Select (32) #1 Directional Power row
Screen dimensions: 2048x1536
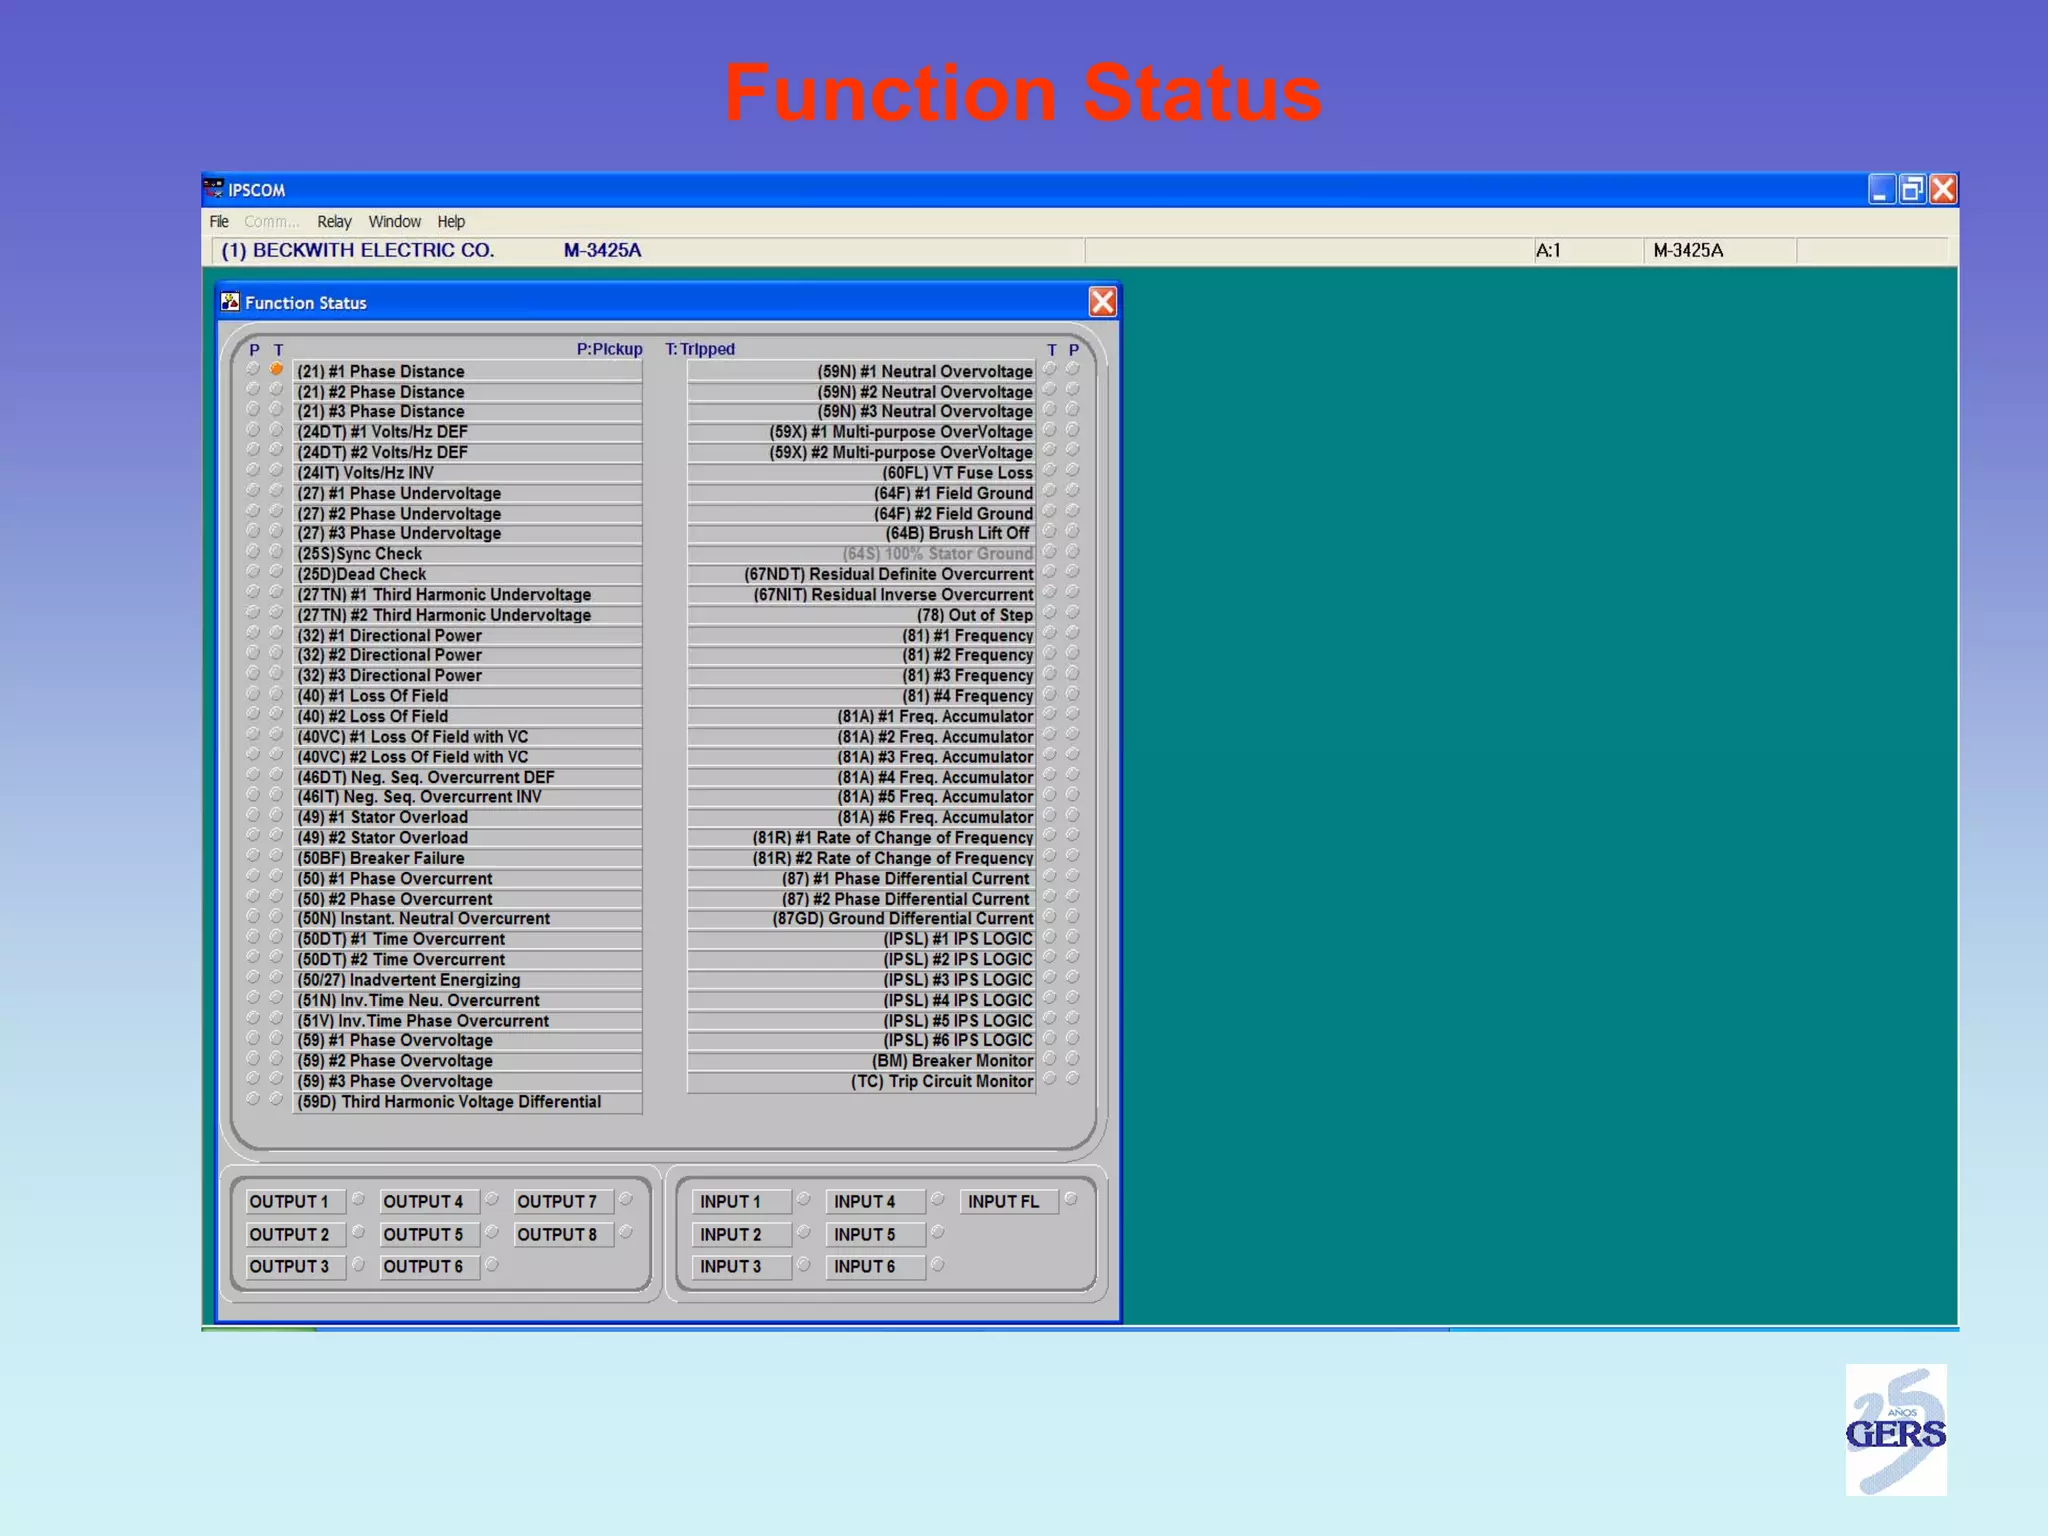click(x=468, y=635)
